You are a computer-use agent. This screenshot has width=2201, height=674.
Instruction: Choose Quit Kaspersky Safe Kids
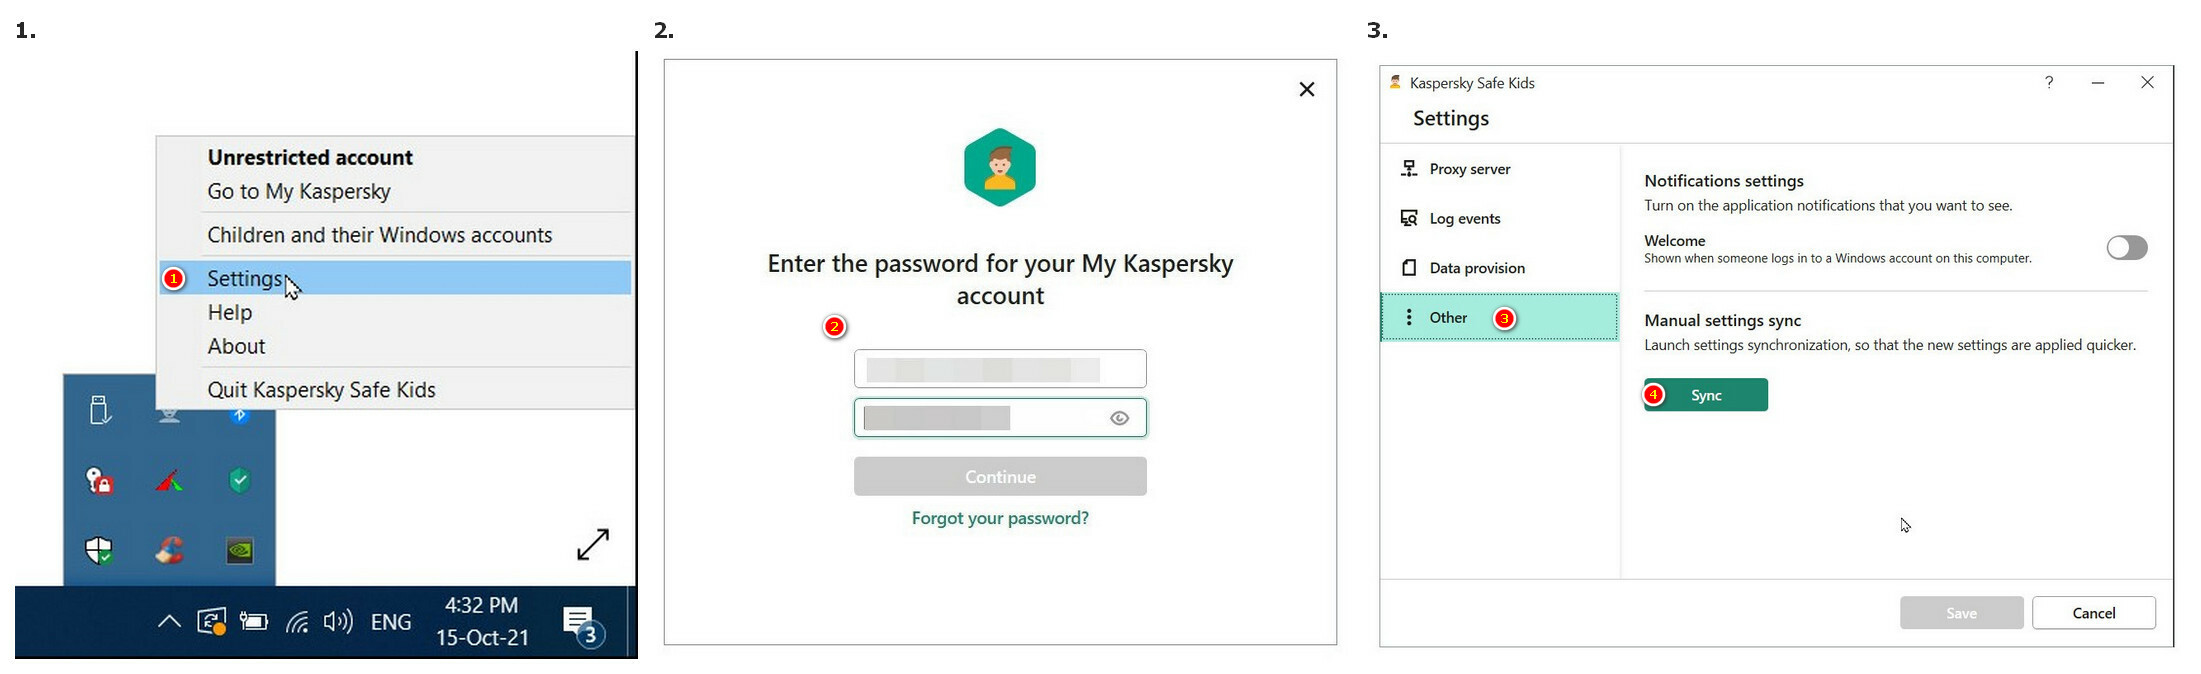(321, 390)
